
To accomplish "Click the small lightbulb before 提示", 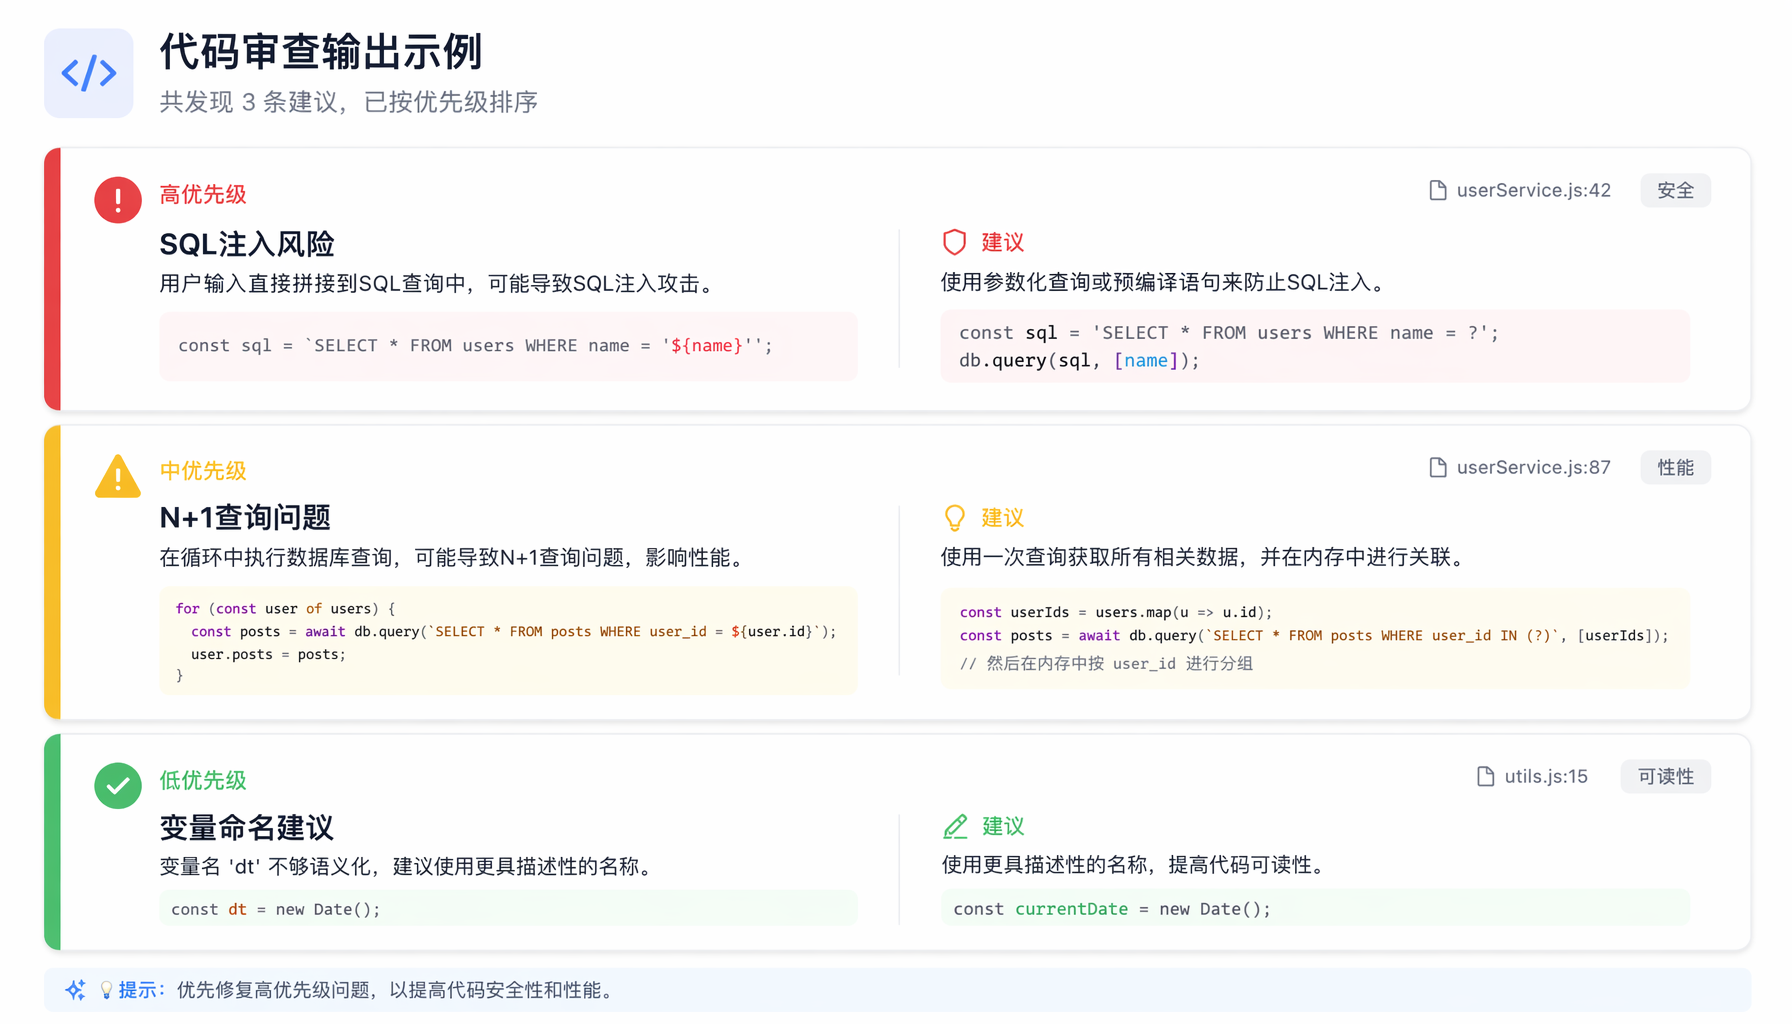I will (106, 990).
